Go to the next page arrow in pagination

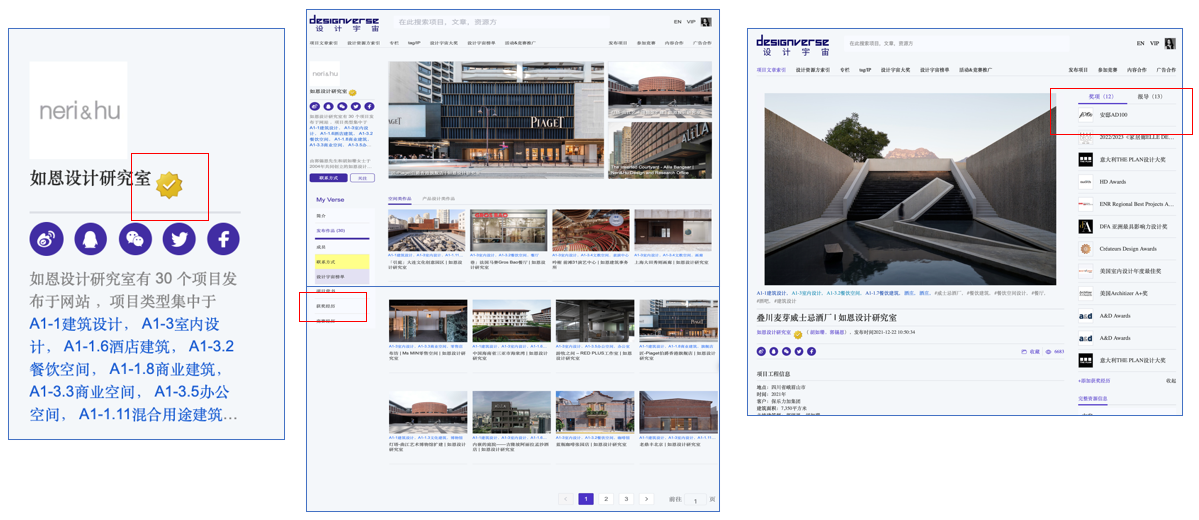[646, 498]
